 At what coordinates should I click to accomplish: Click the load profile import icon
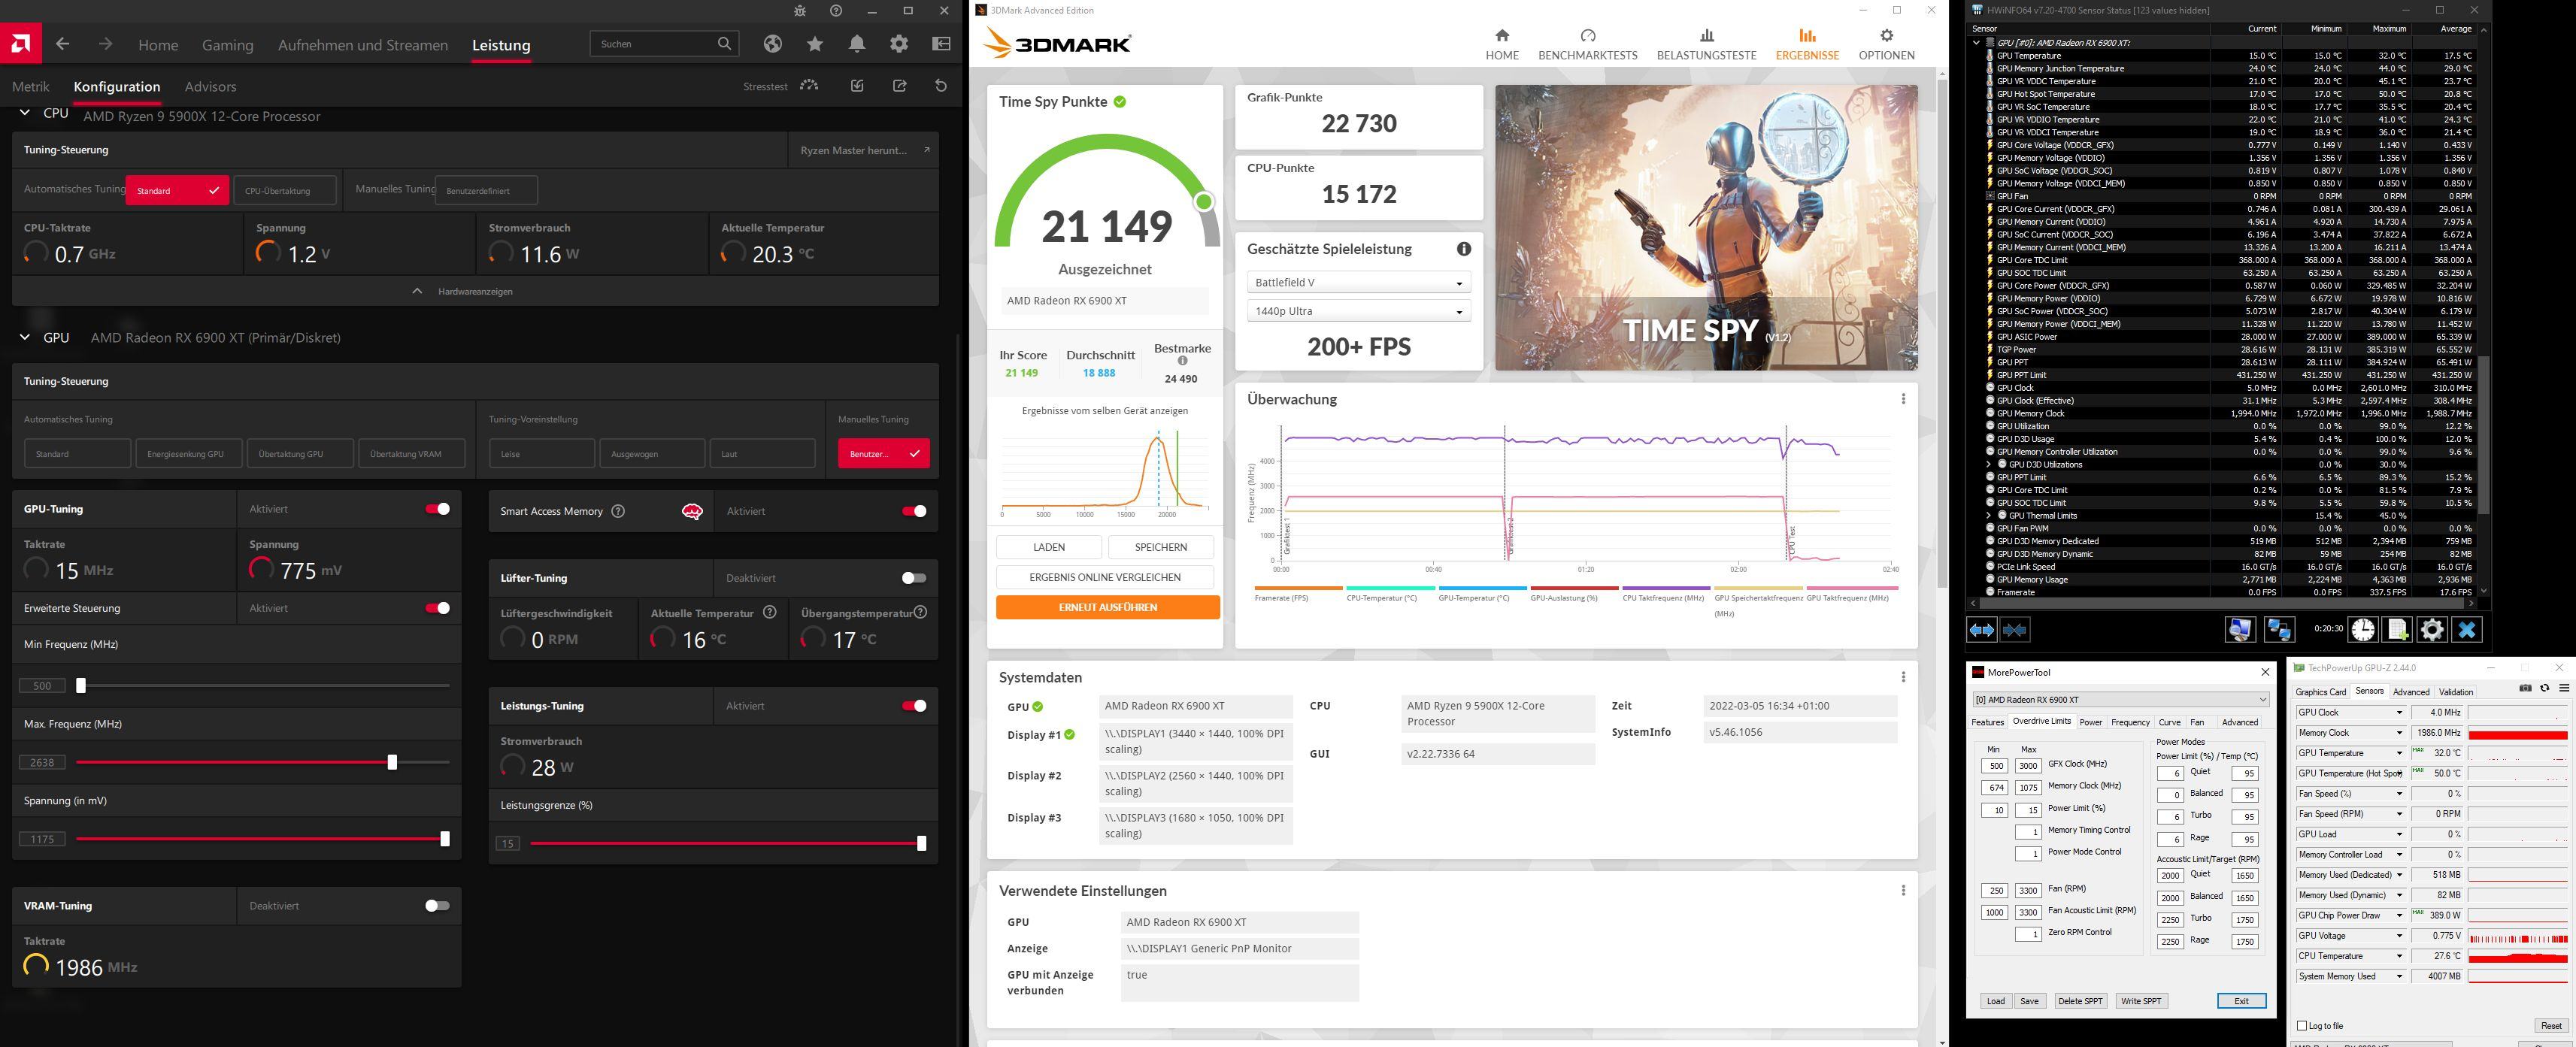(x=857, y=86)
